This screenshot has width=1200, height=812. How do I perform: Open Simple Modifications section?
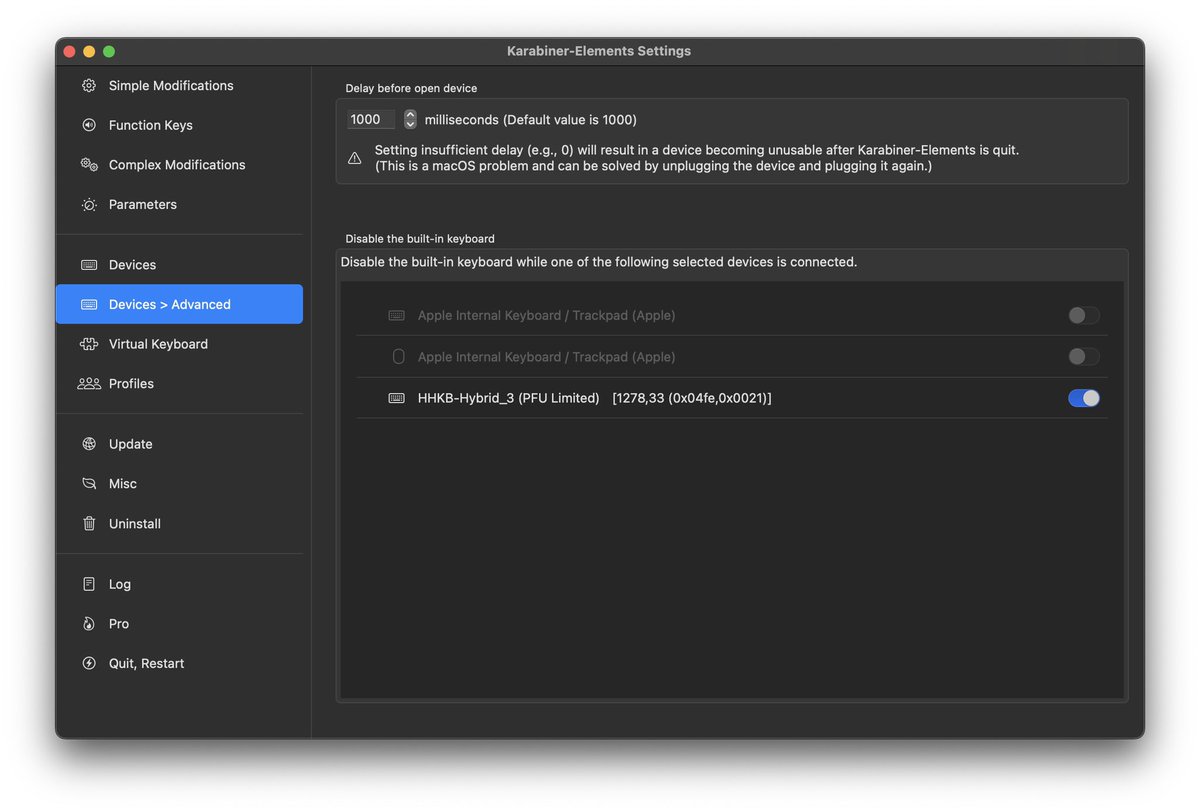tap(179, 86)
